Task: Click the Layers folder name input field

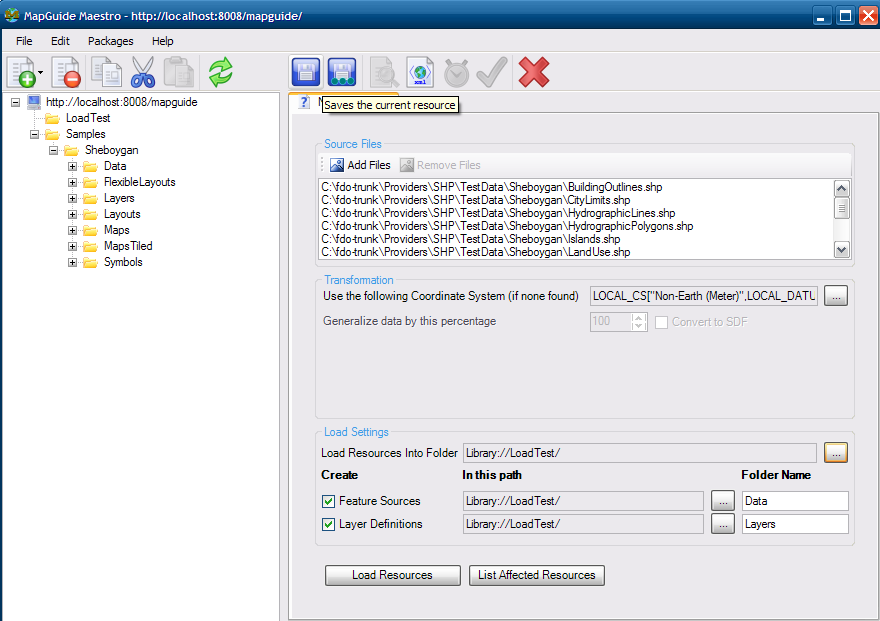Action: (795, 525)
